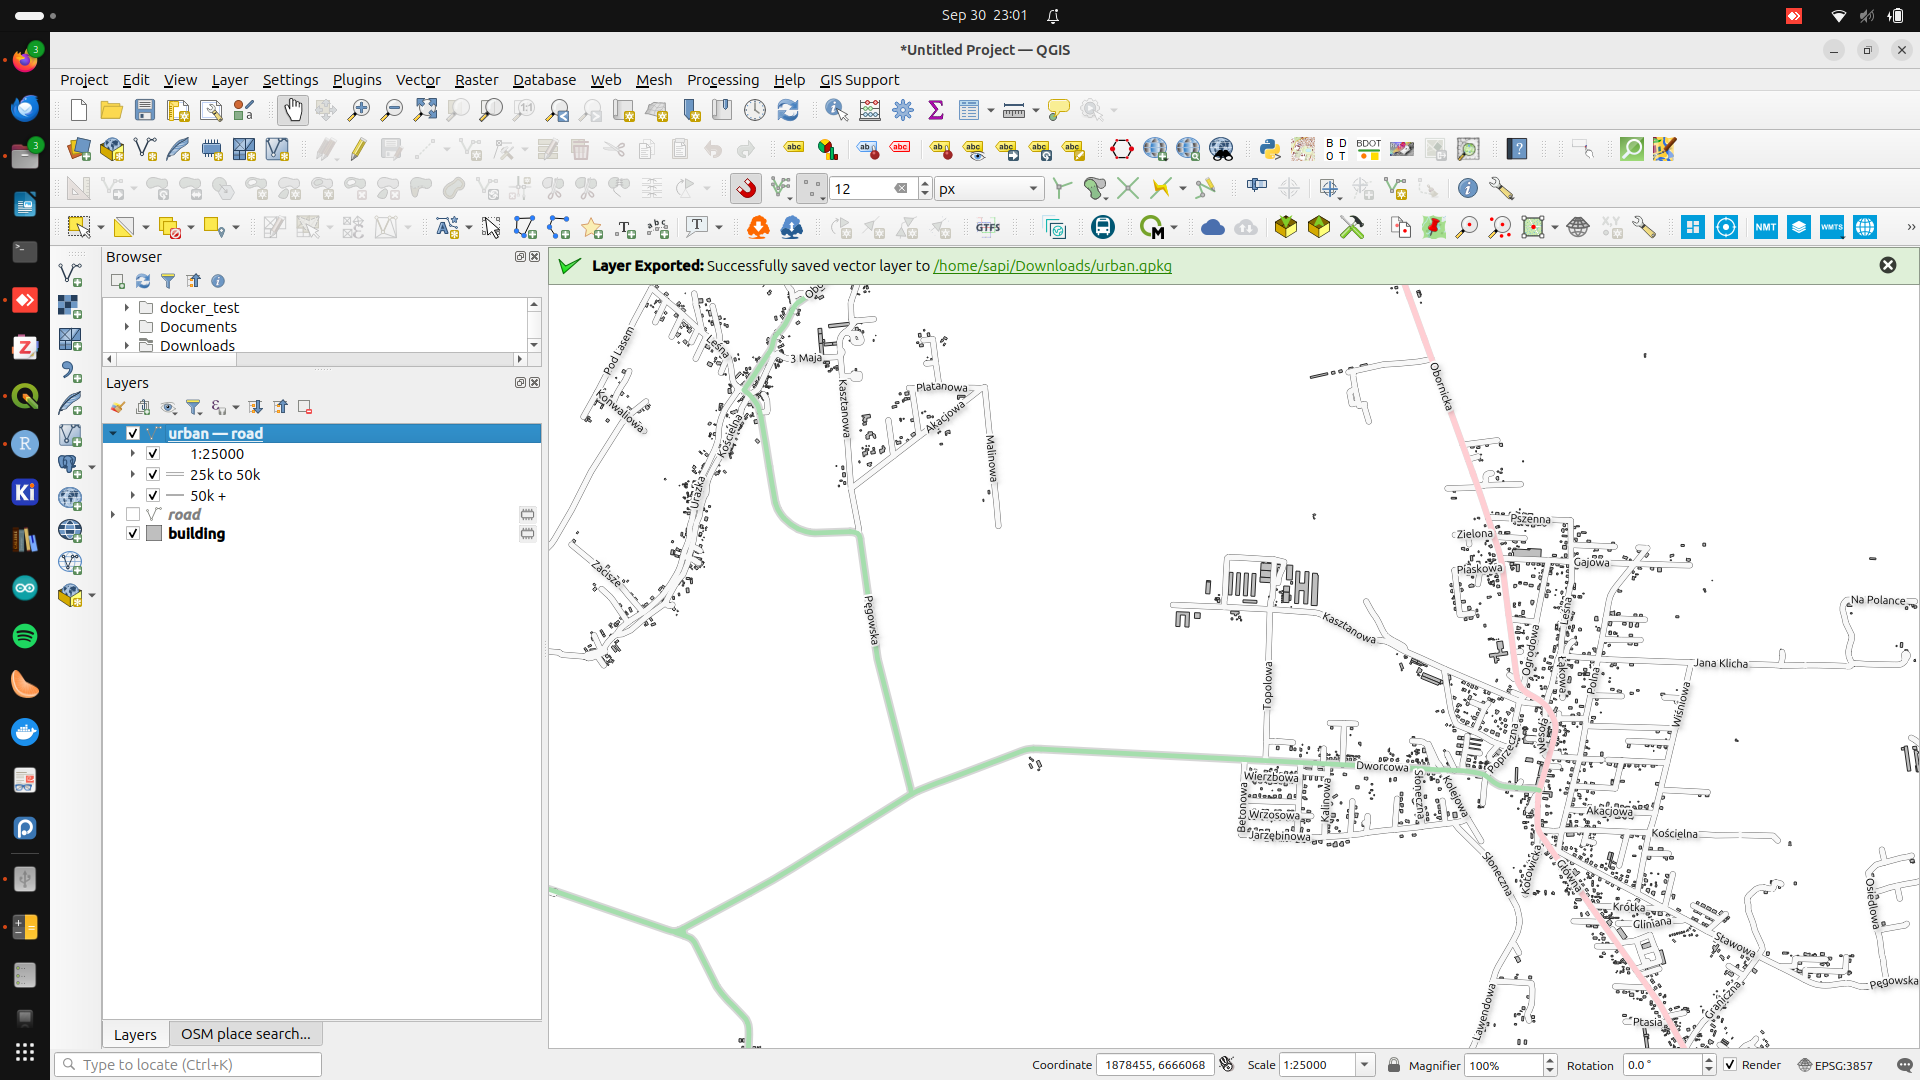1920x1080 pixels.
Task: Click the Zoom In magnifier tool
Action: point(359,110)
